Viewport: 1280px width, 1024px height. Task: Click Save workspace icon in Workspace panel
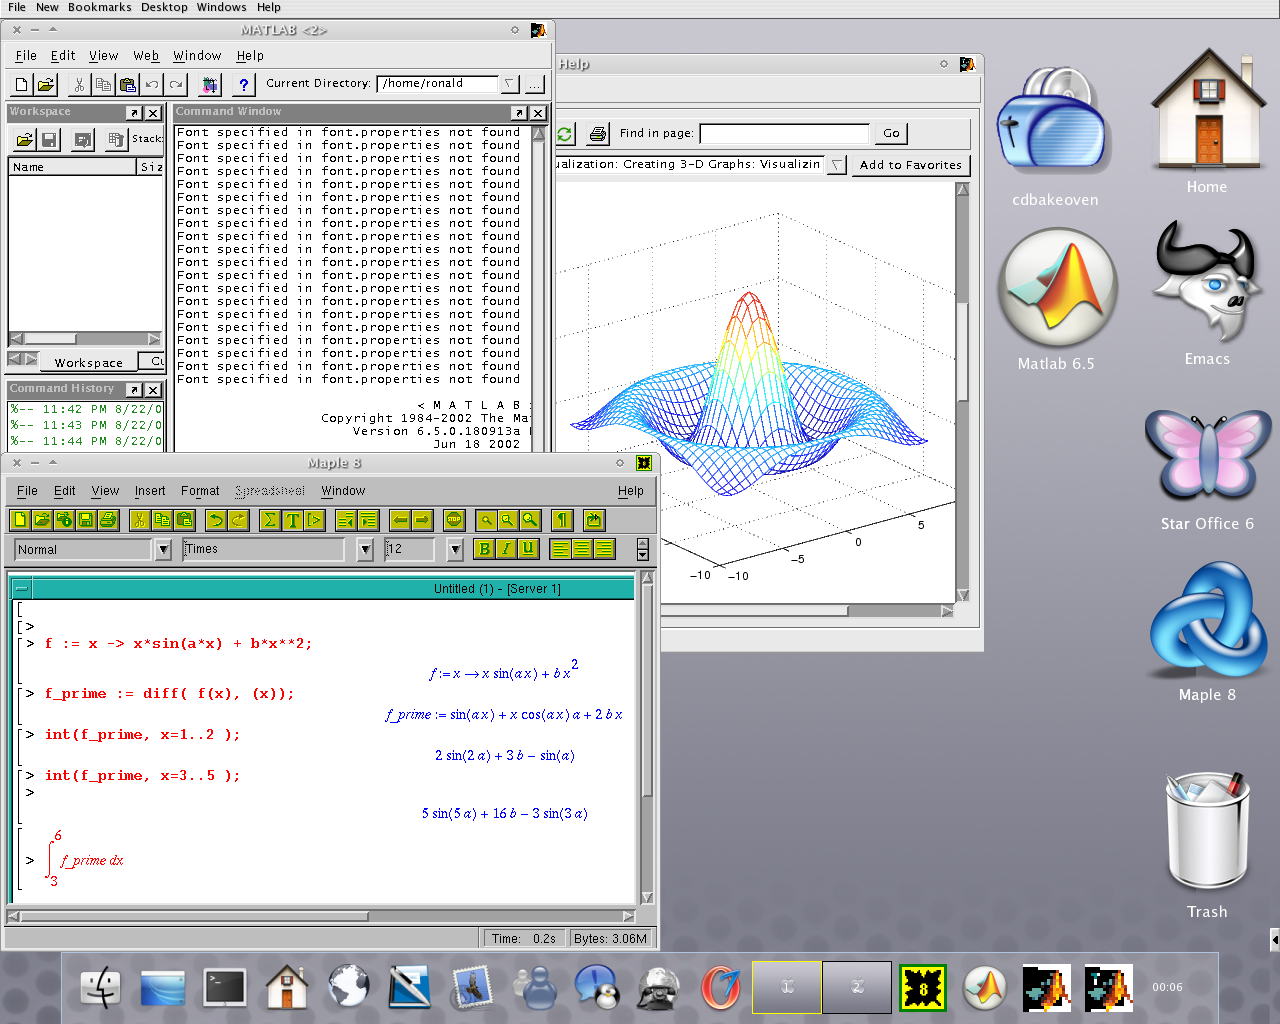click(49, 140)
